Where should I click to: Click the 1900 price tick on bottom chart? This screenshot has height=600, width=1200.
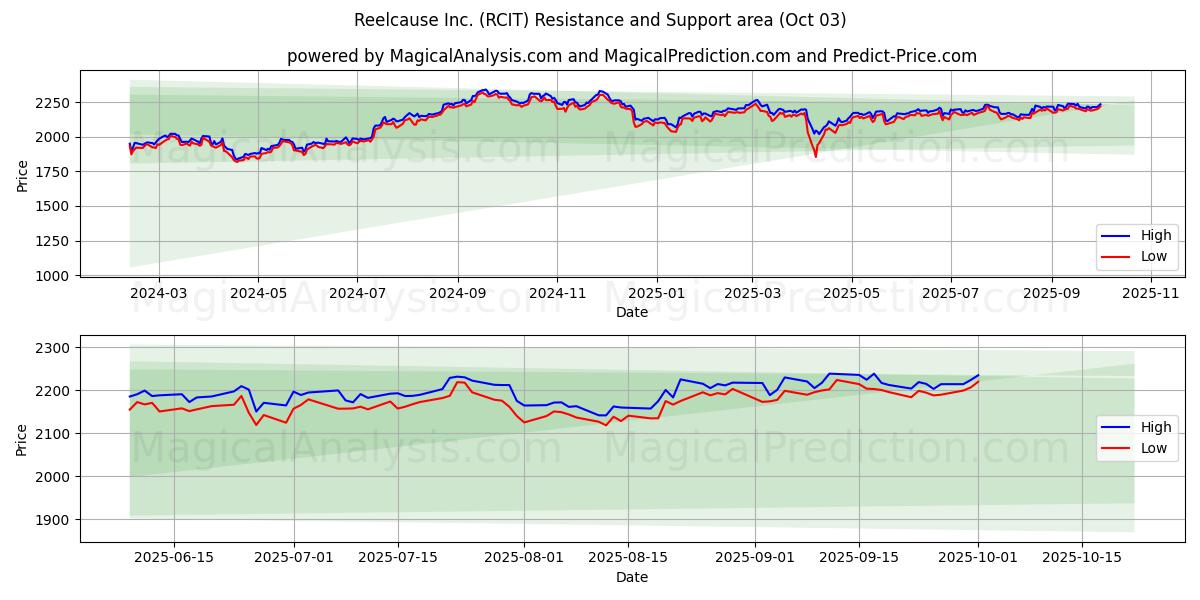(52, 520)
